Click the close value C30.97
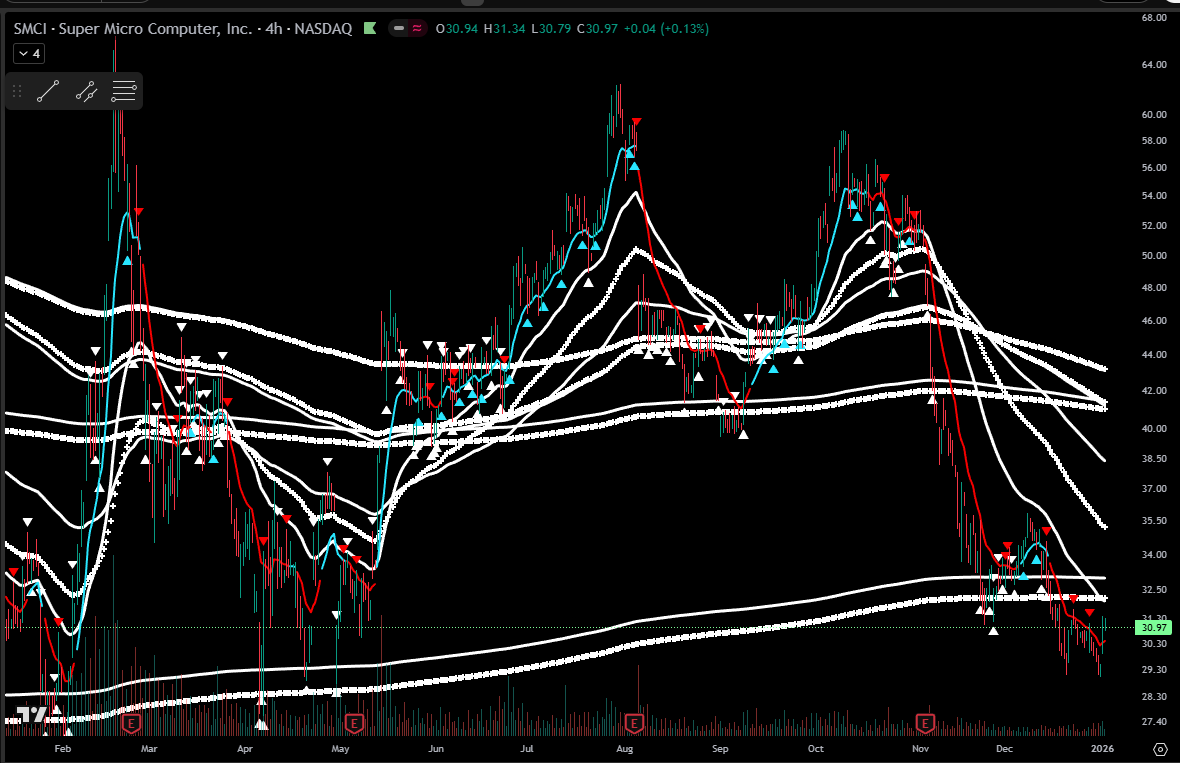1180x763 pixels. (598, 29)
